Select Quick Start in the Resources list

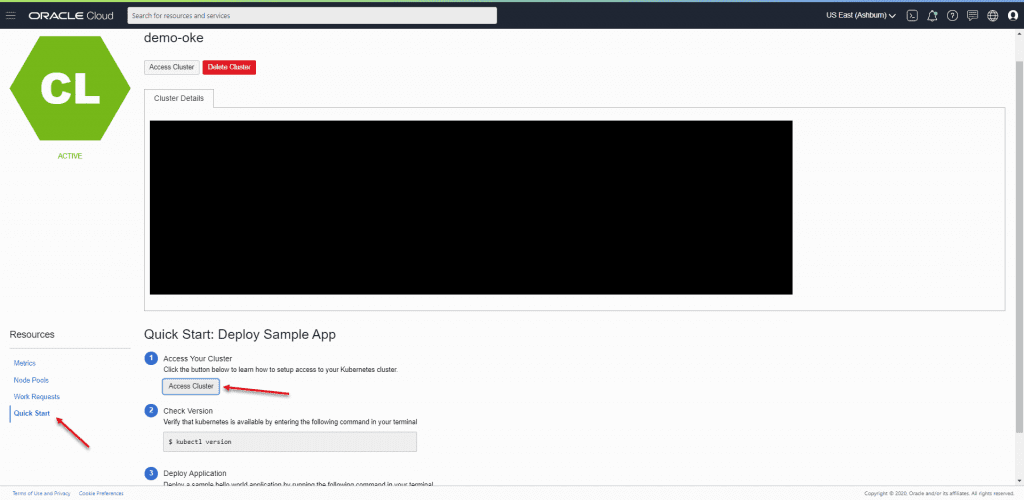coord(32,413)
